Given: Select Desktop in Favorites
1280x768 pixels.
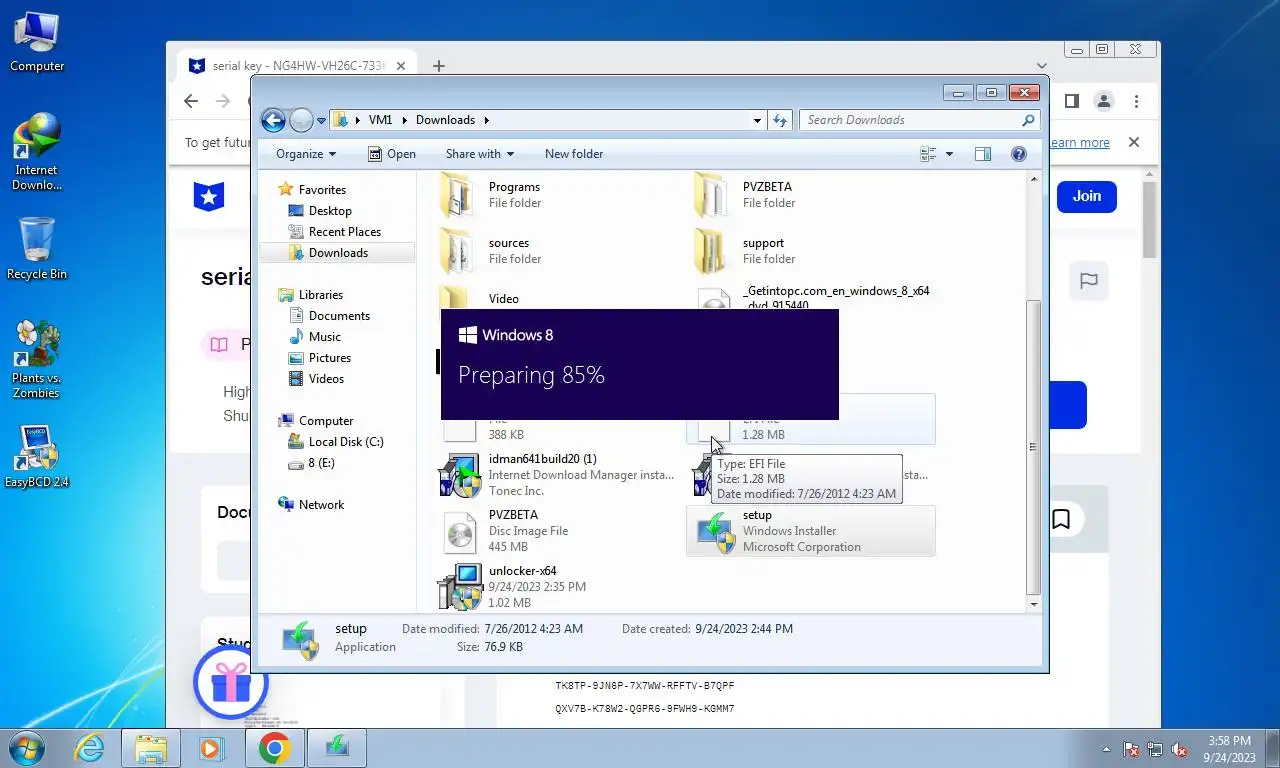Looking at the screenshot, I should coord(320,211).
